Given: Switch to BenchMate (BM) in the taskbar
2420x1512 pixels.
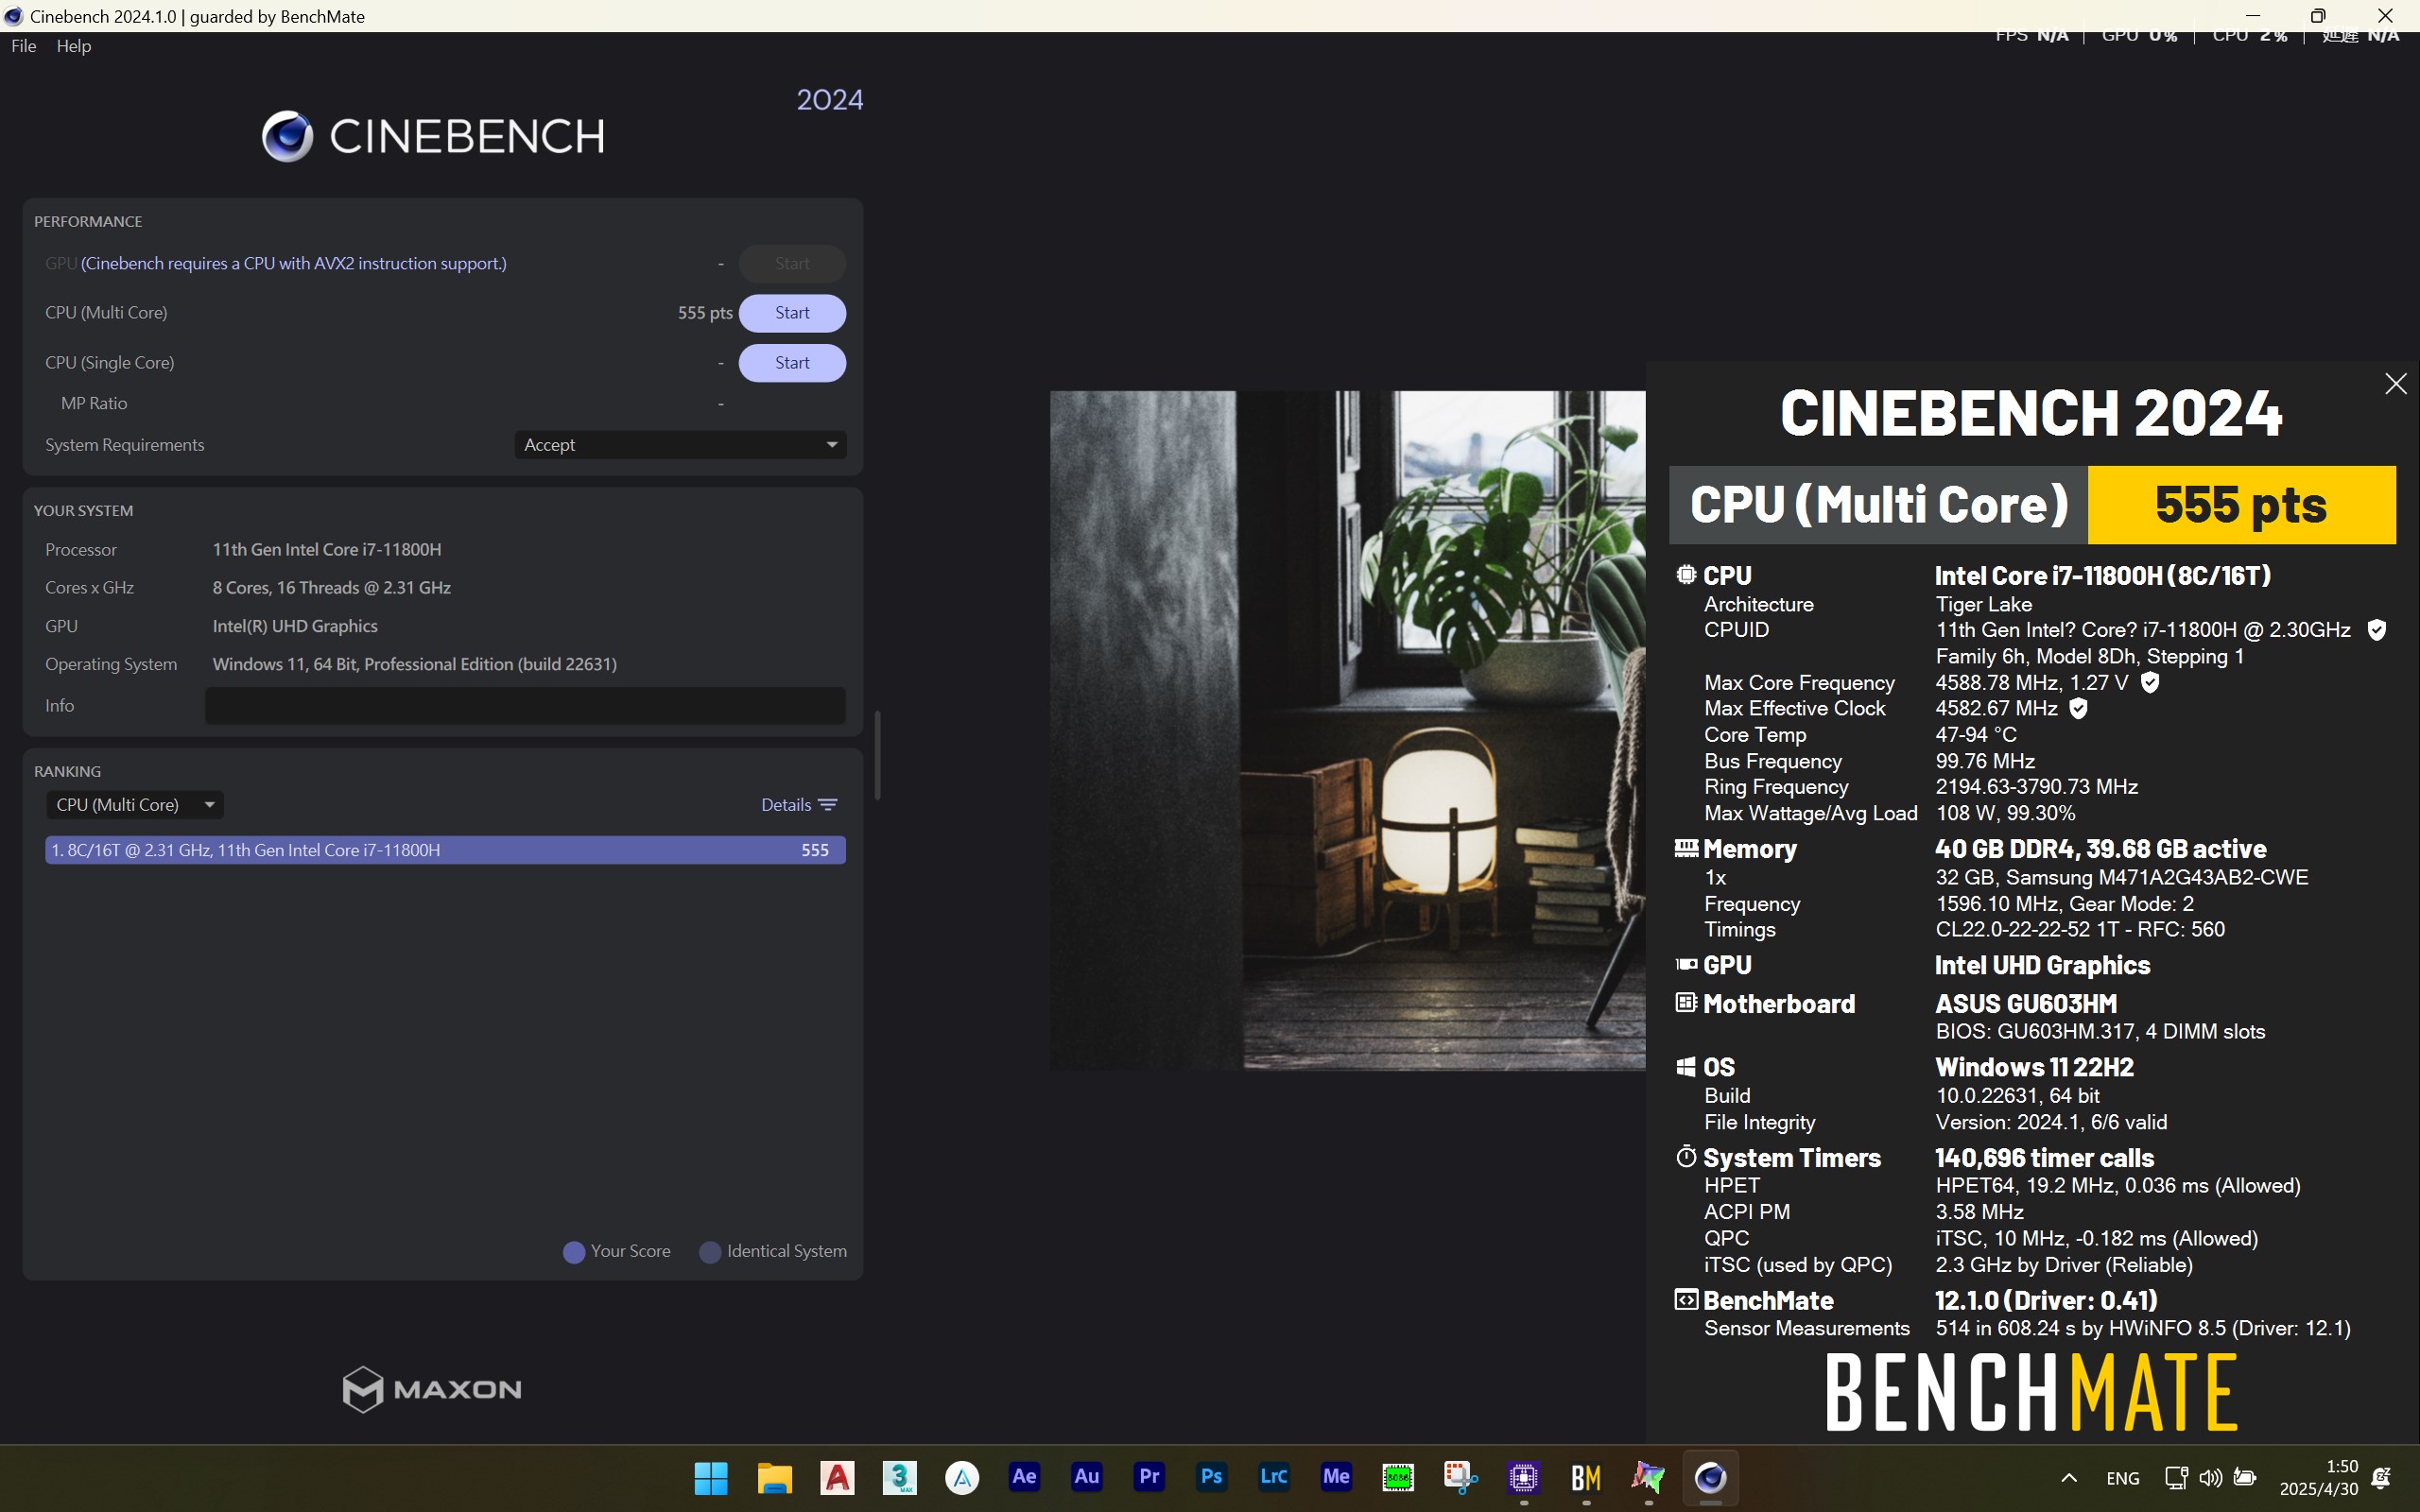Looking at the screenshot, I should pos(1586,1477).
